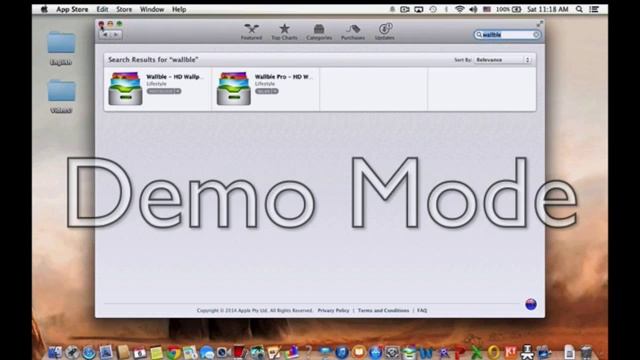Screen dimensions: 640x360
Task: Clear the search field text
Action: (536, 35)
